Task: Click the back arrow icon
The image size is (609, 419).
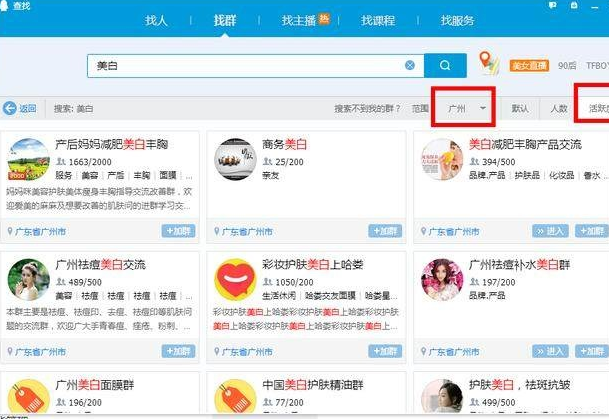Action: pos(10,108)
